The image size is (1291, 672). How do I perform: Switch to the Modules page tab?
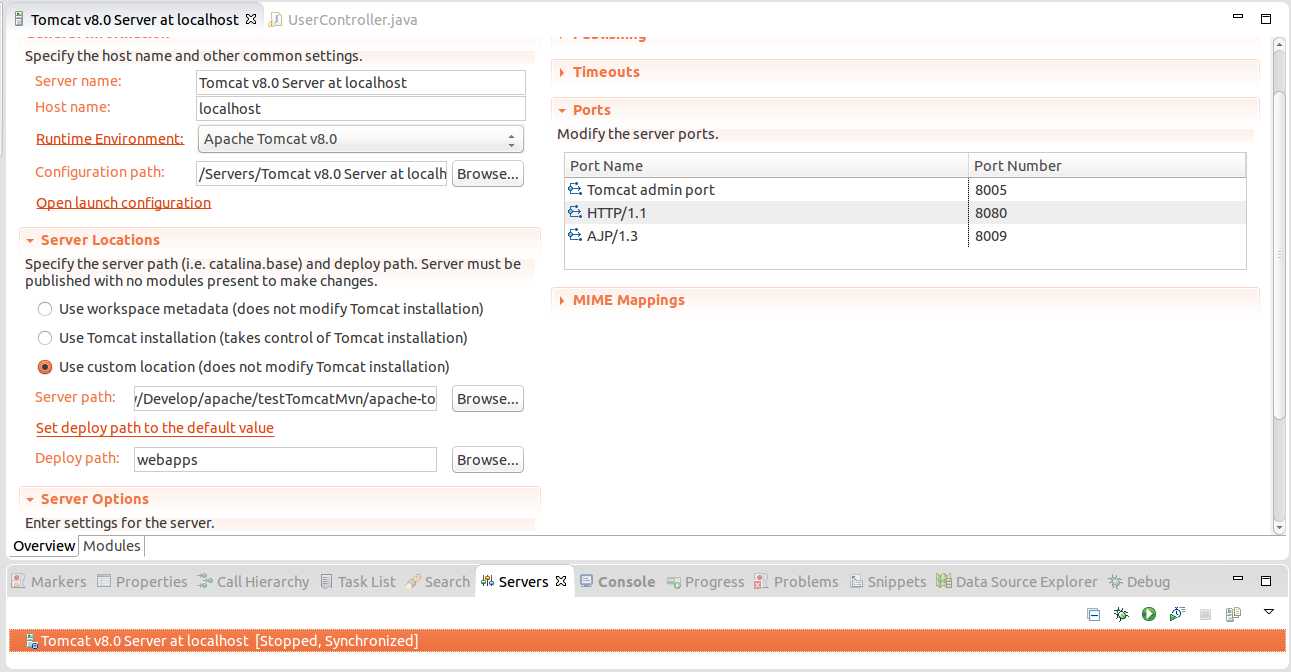click(x=112, y=546)
